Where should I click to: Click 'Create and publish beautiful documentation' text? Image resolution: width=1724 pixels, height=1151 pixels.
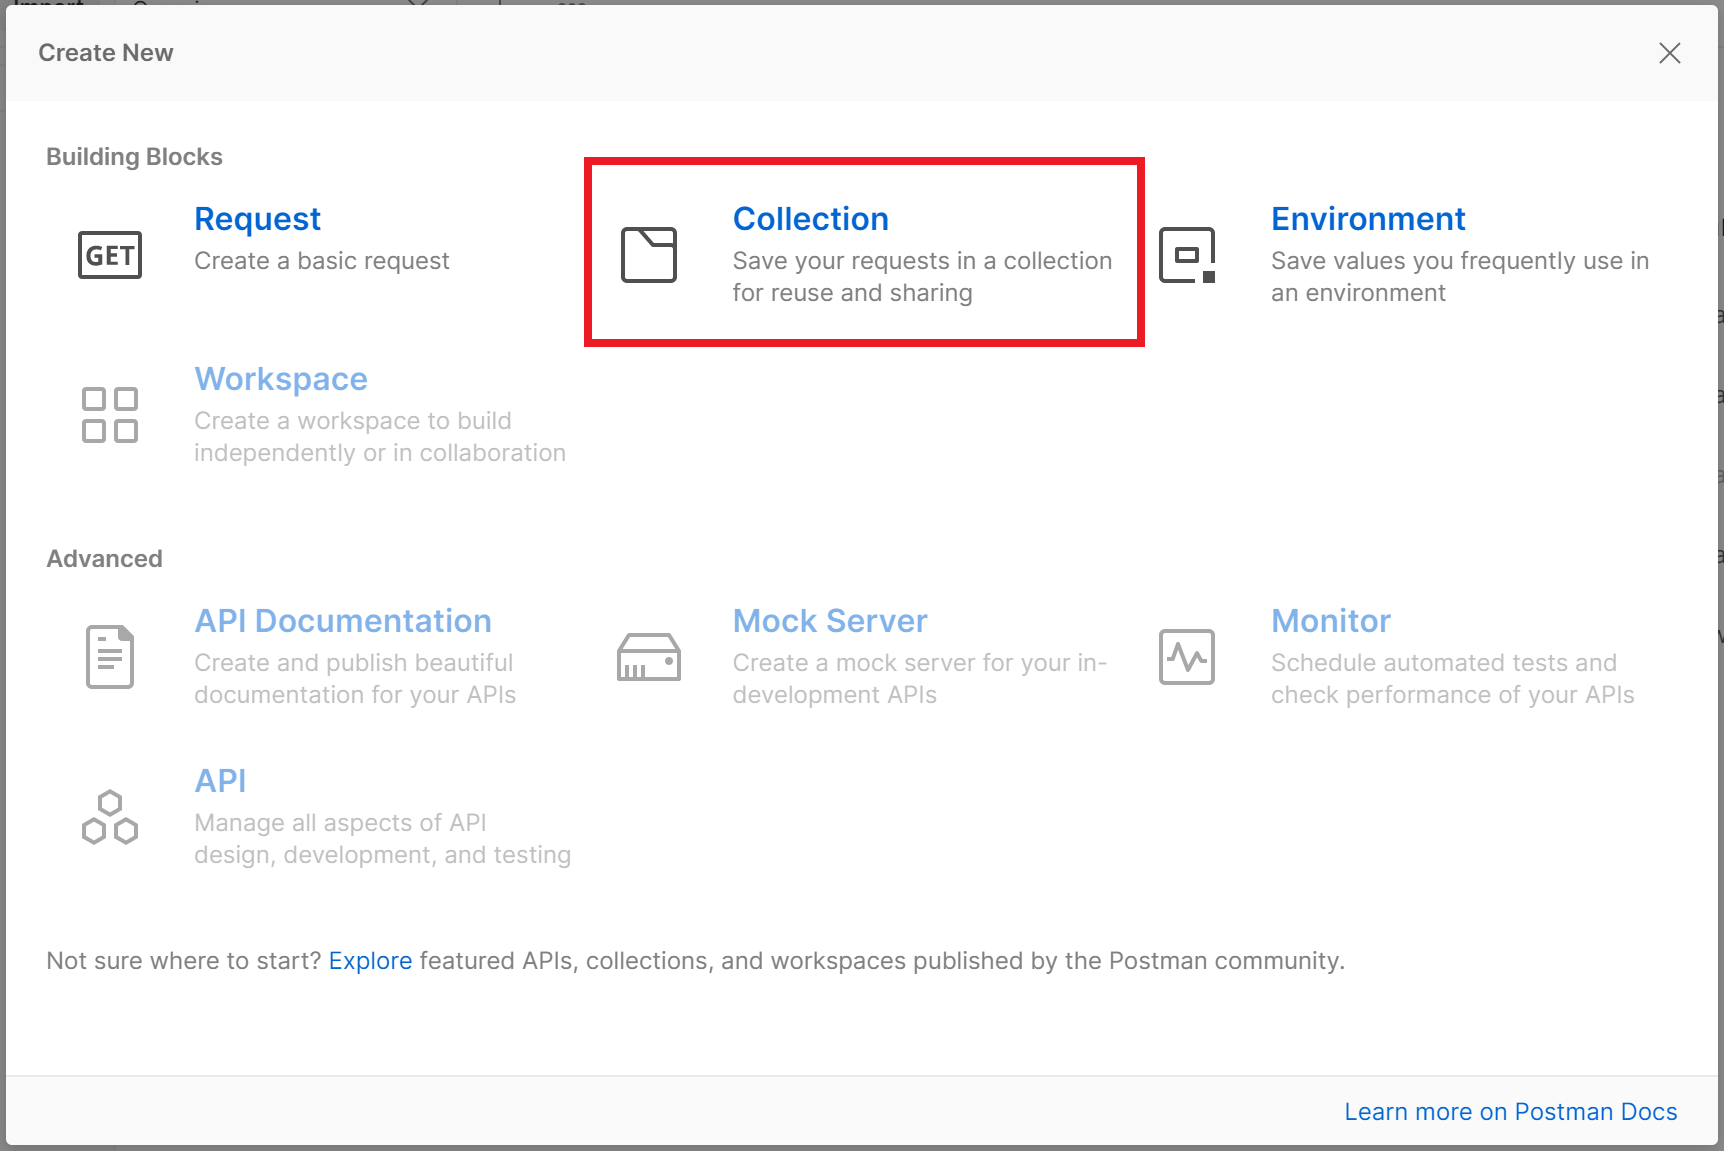pyautogui.click(x=355, y=679)
